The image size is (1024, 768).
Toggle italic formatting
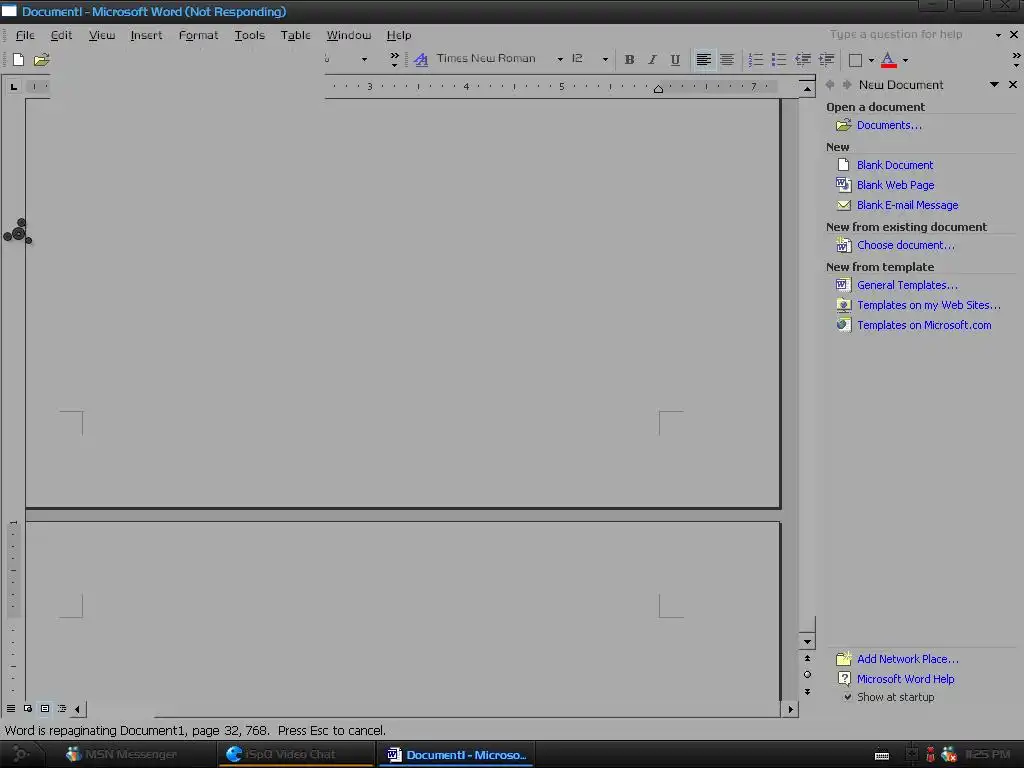[x=652, y=59]
